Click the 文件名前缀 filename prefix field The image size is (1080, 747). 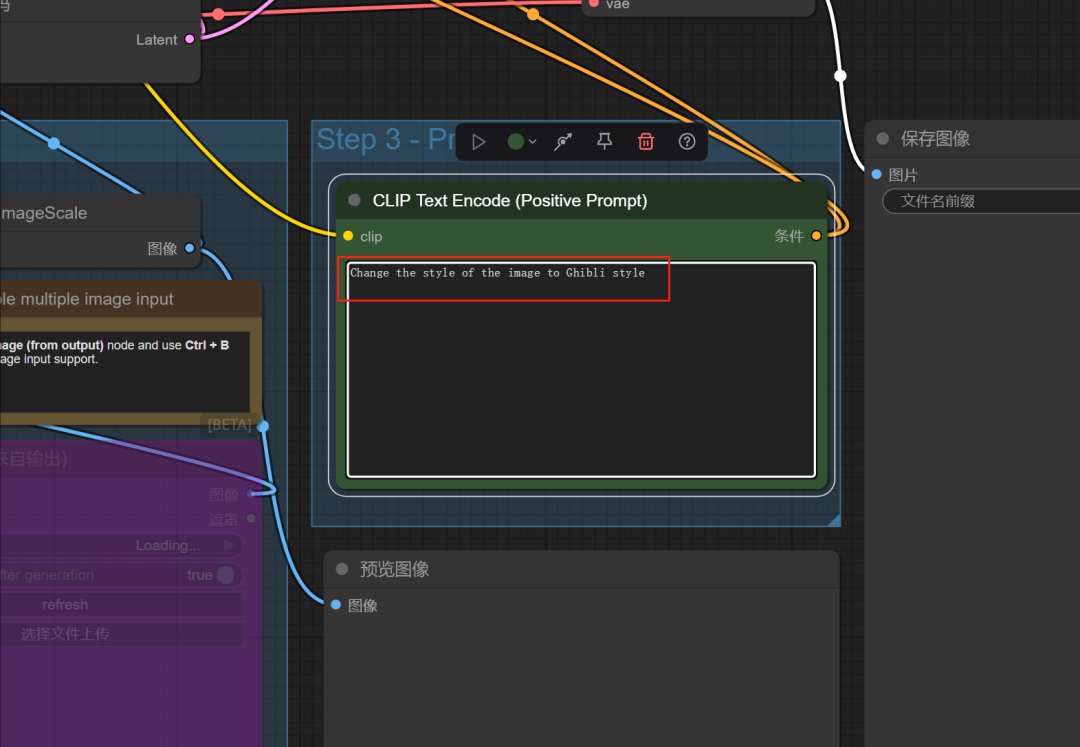coord(981,202)
